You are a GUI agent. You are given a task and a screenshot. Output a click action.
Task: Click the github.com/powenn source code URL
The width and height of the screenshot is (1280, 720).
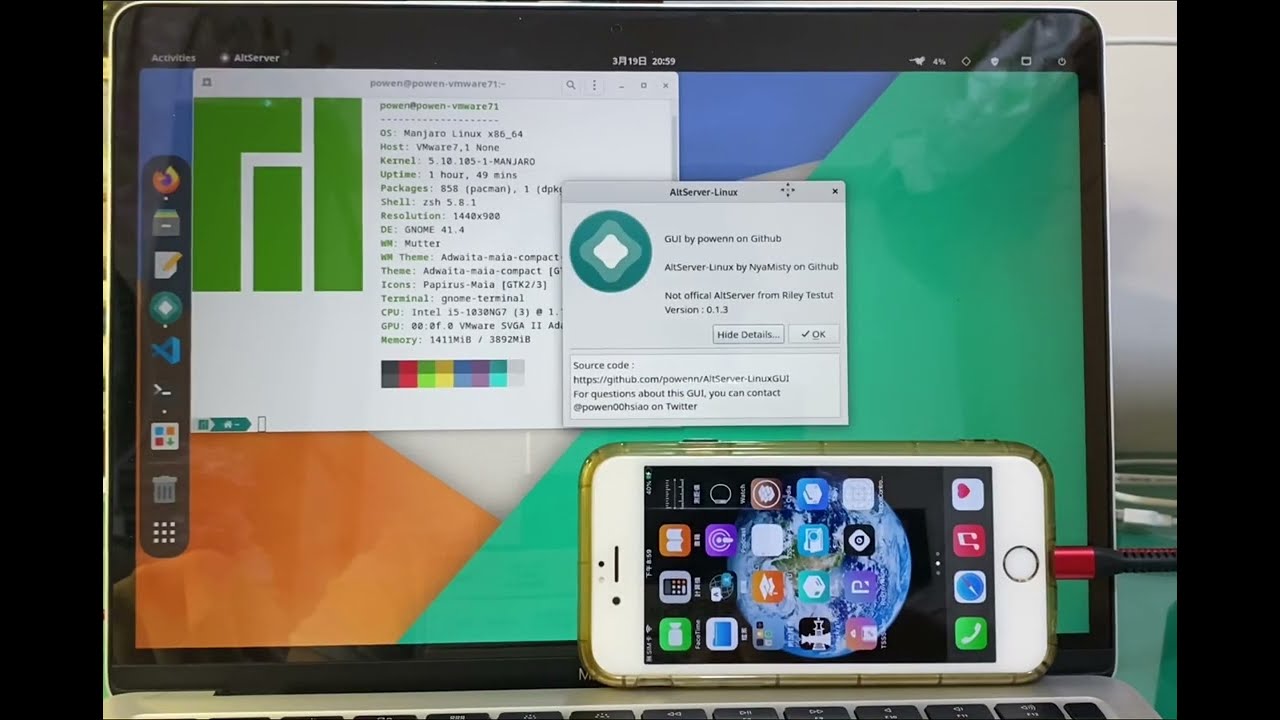[681, 380]
